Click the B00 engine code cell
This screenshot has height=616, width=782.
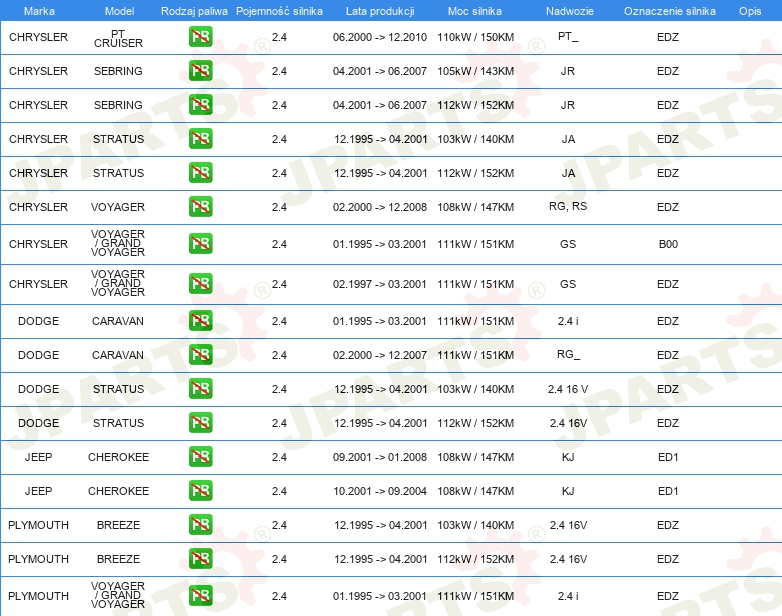point(668,244)
